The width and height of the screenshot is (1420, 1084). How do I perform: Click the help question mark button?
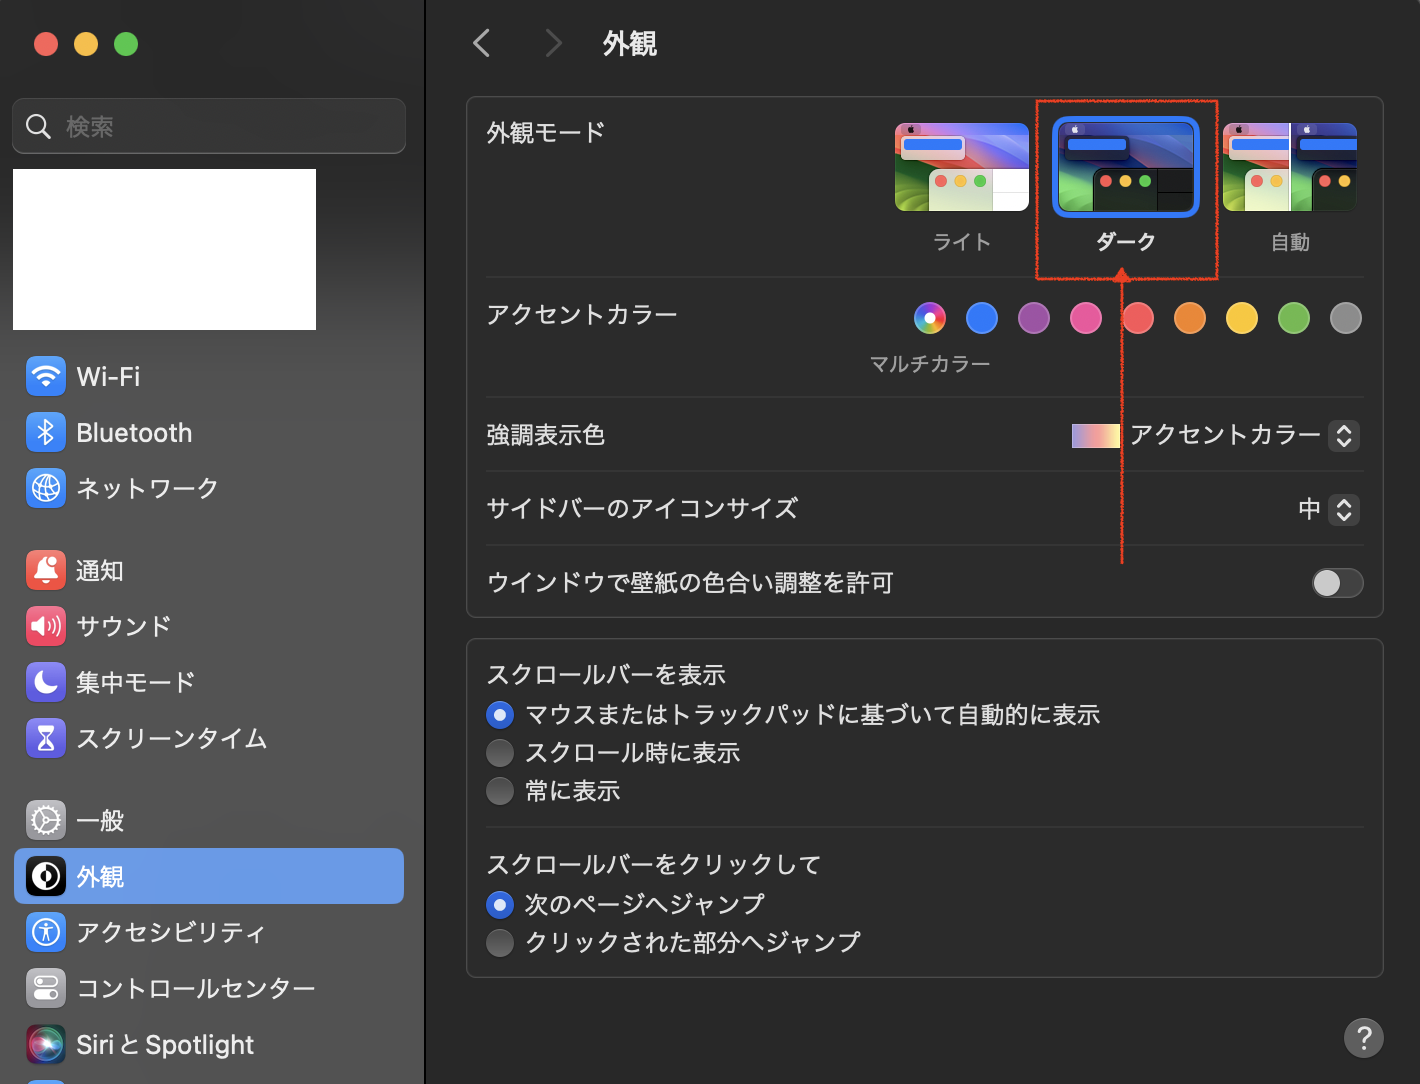point(1363,1038)
